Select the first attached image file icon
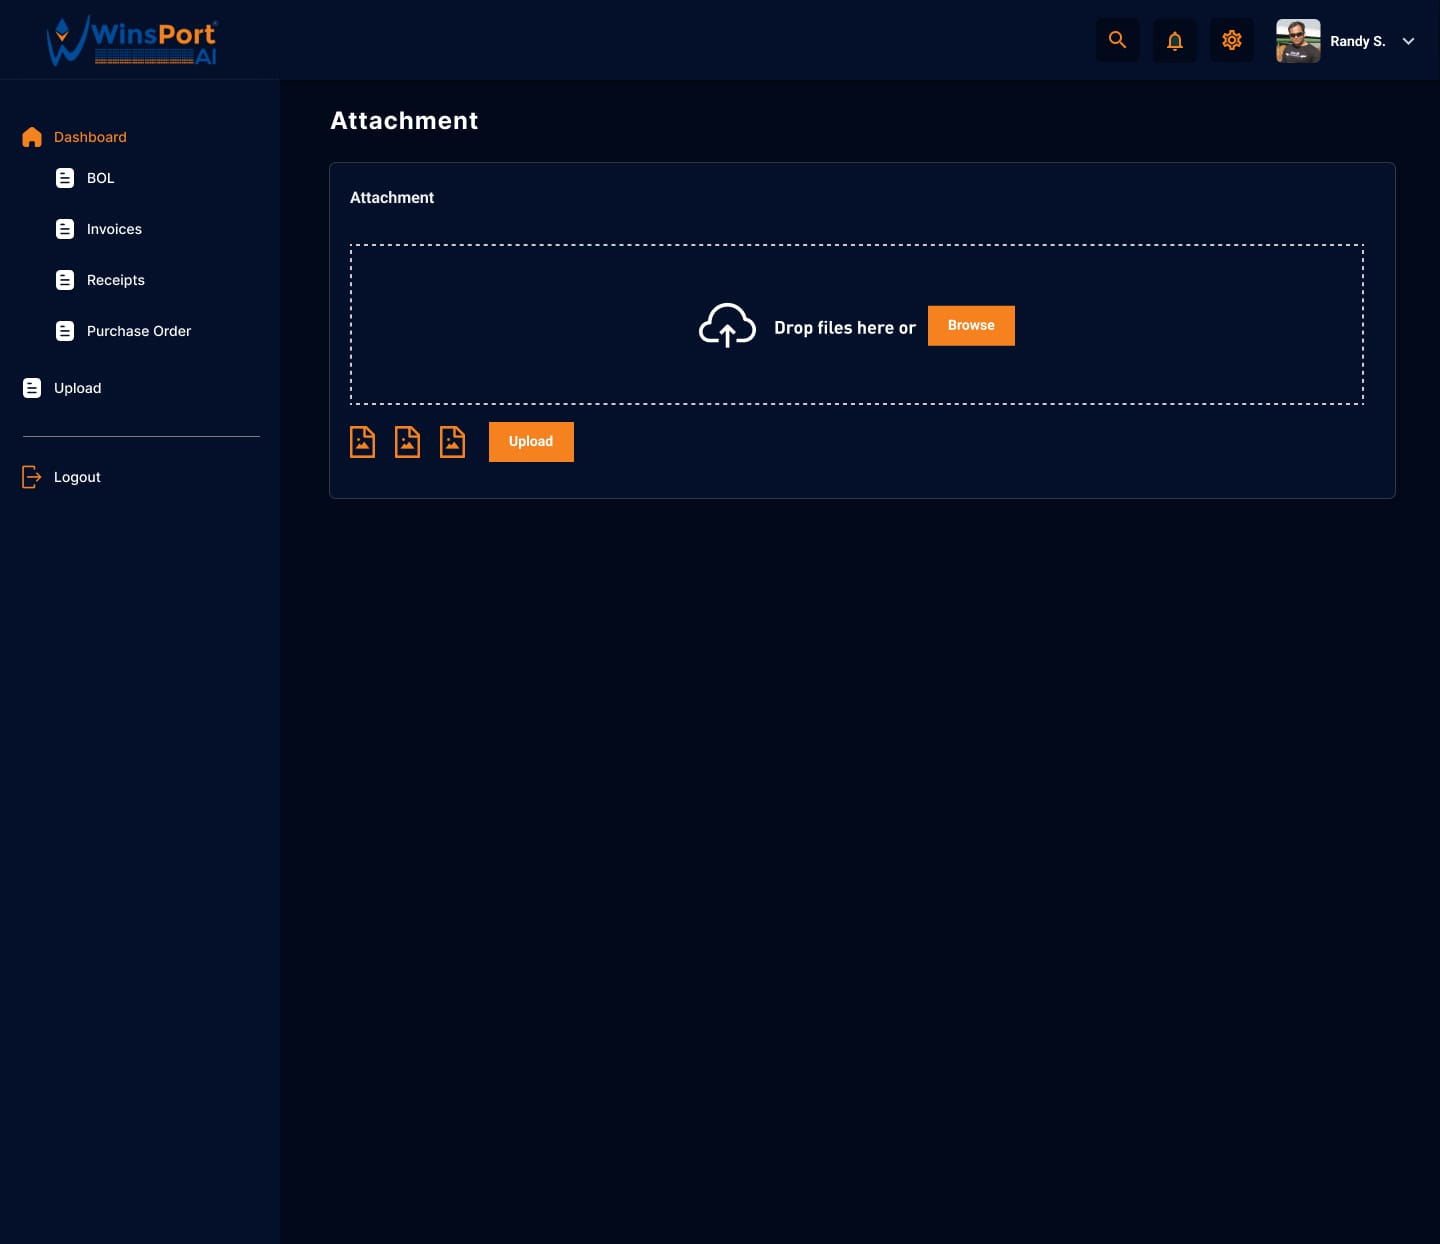This screenshot has height=1244, width=1440. pos(362,441)
